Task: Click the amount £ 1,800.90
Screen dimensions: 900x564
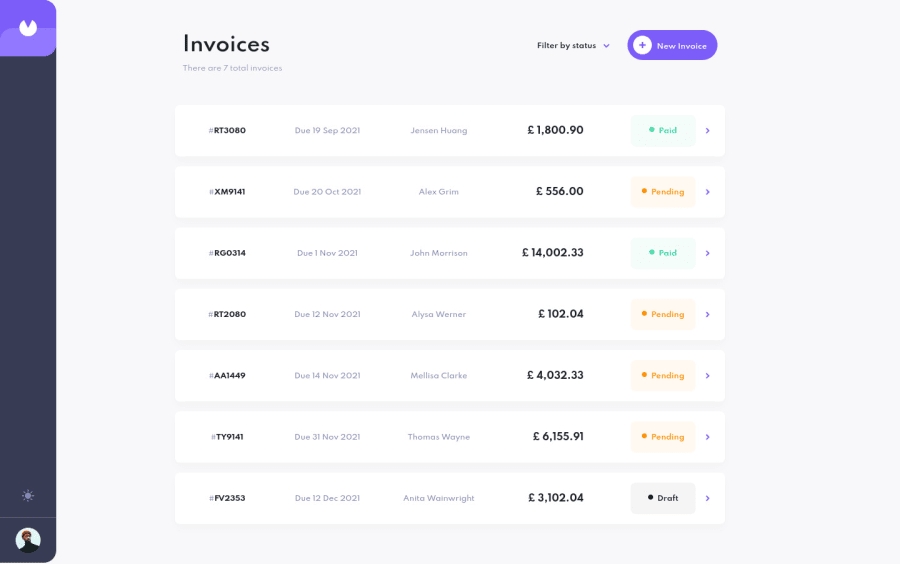Action: tap(555, 130)
